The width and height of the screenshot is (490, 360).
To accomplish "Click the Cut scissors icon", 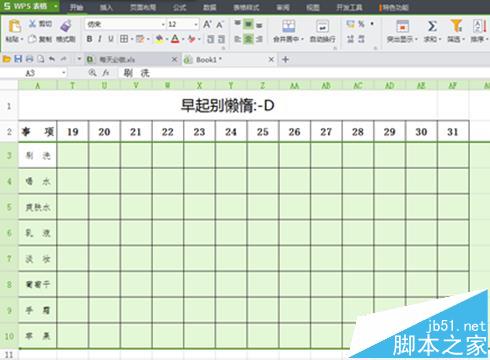I will pyautogui.click(x=32, y=24).
